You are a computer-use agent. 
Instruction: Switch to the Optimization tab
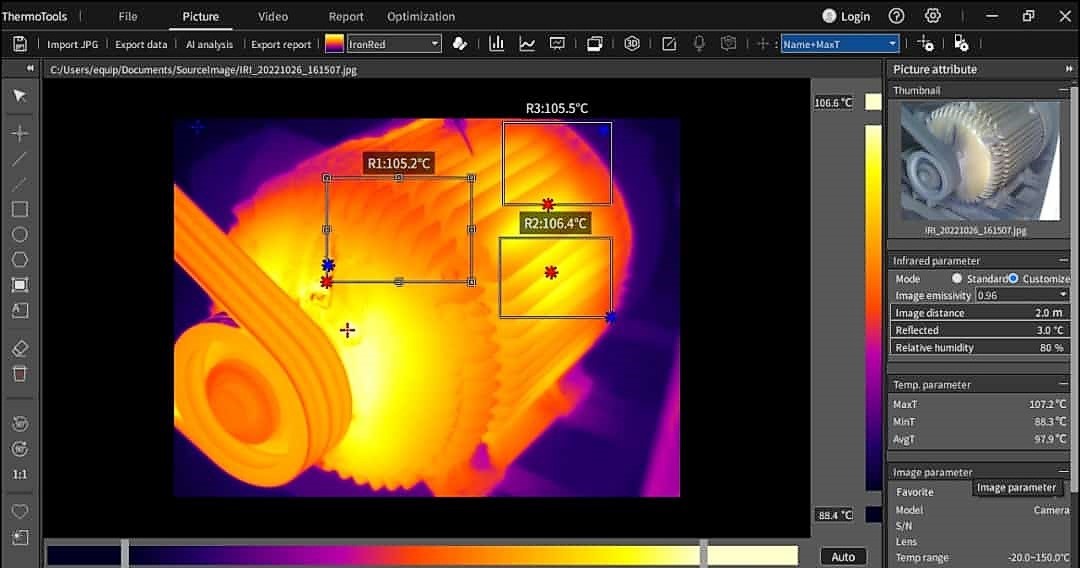[421, 16]
